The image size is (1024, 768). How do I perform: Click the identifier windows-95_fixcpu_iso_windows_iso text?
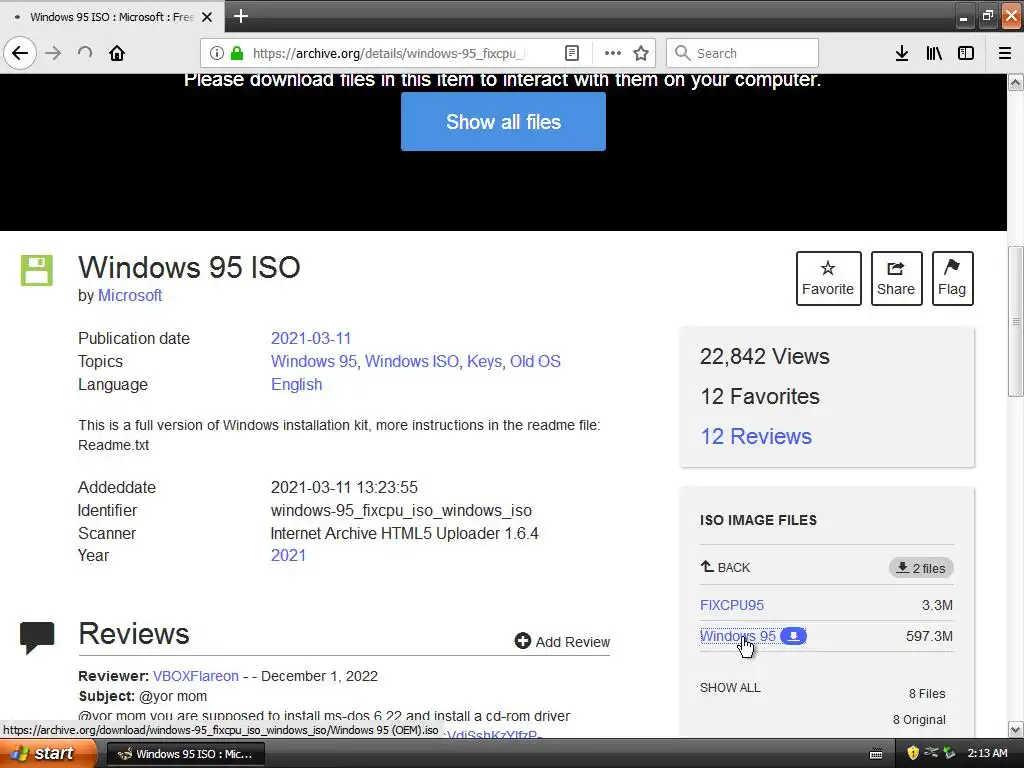(x=401, y=510)
